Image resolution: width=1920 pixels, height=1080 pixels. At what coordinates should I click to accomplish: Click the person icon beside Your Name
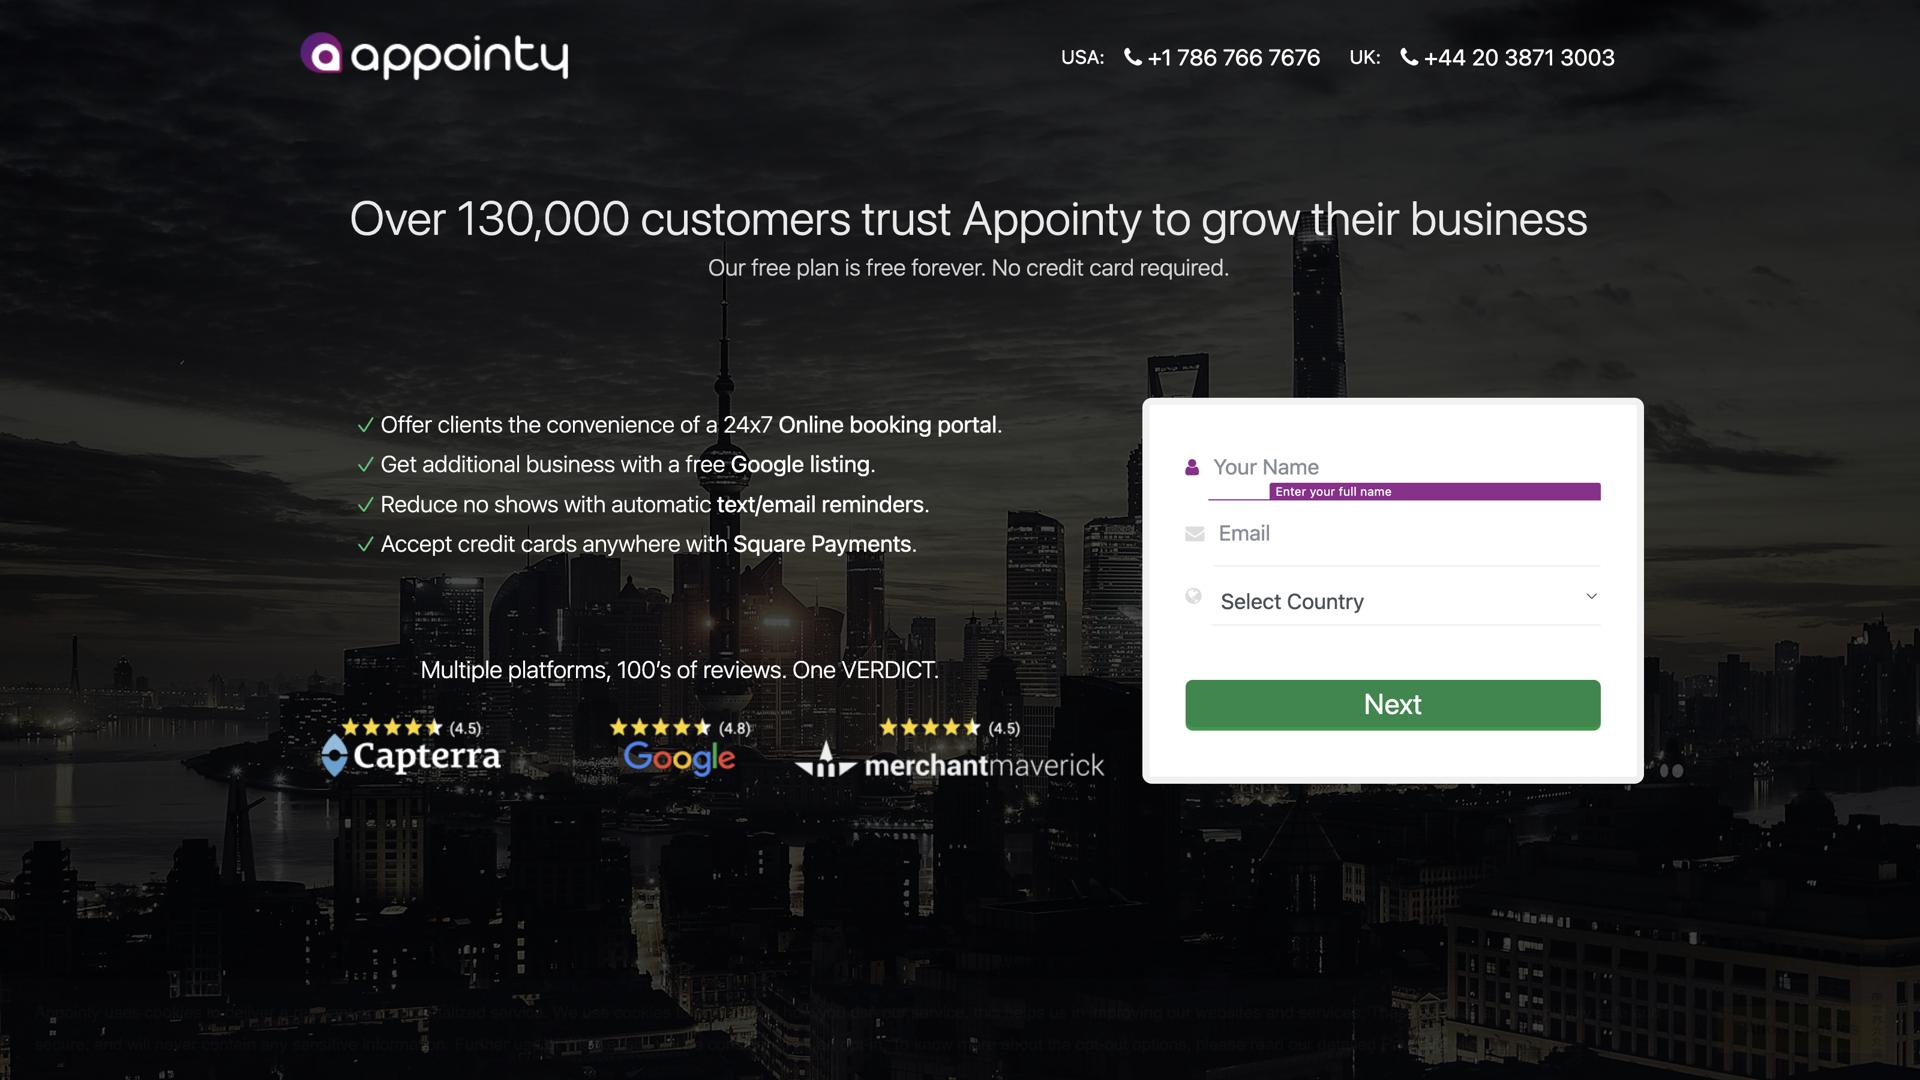(x=1192, y=467)
